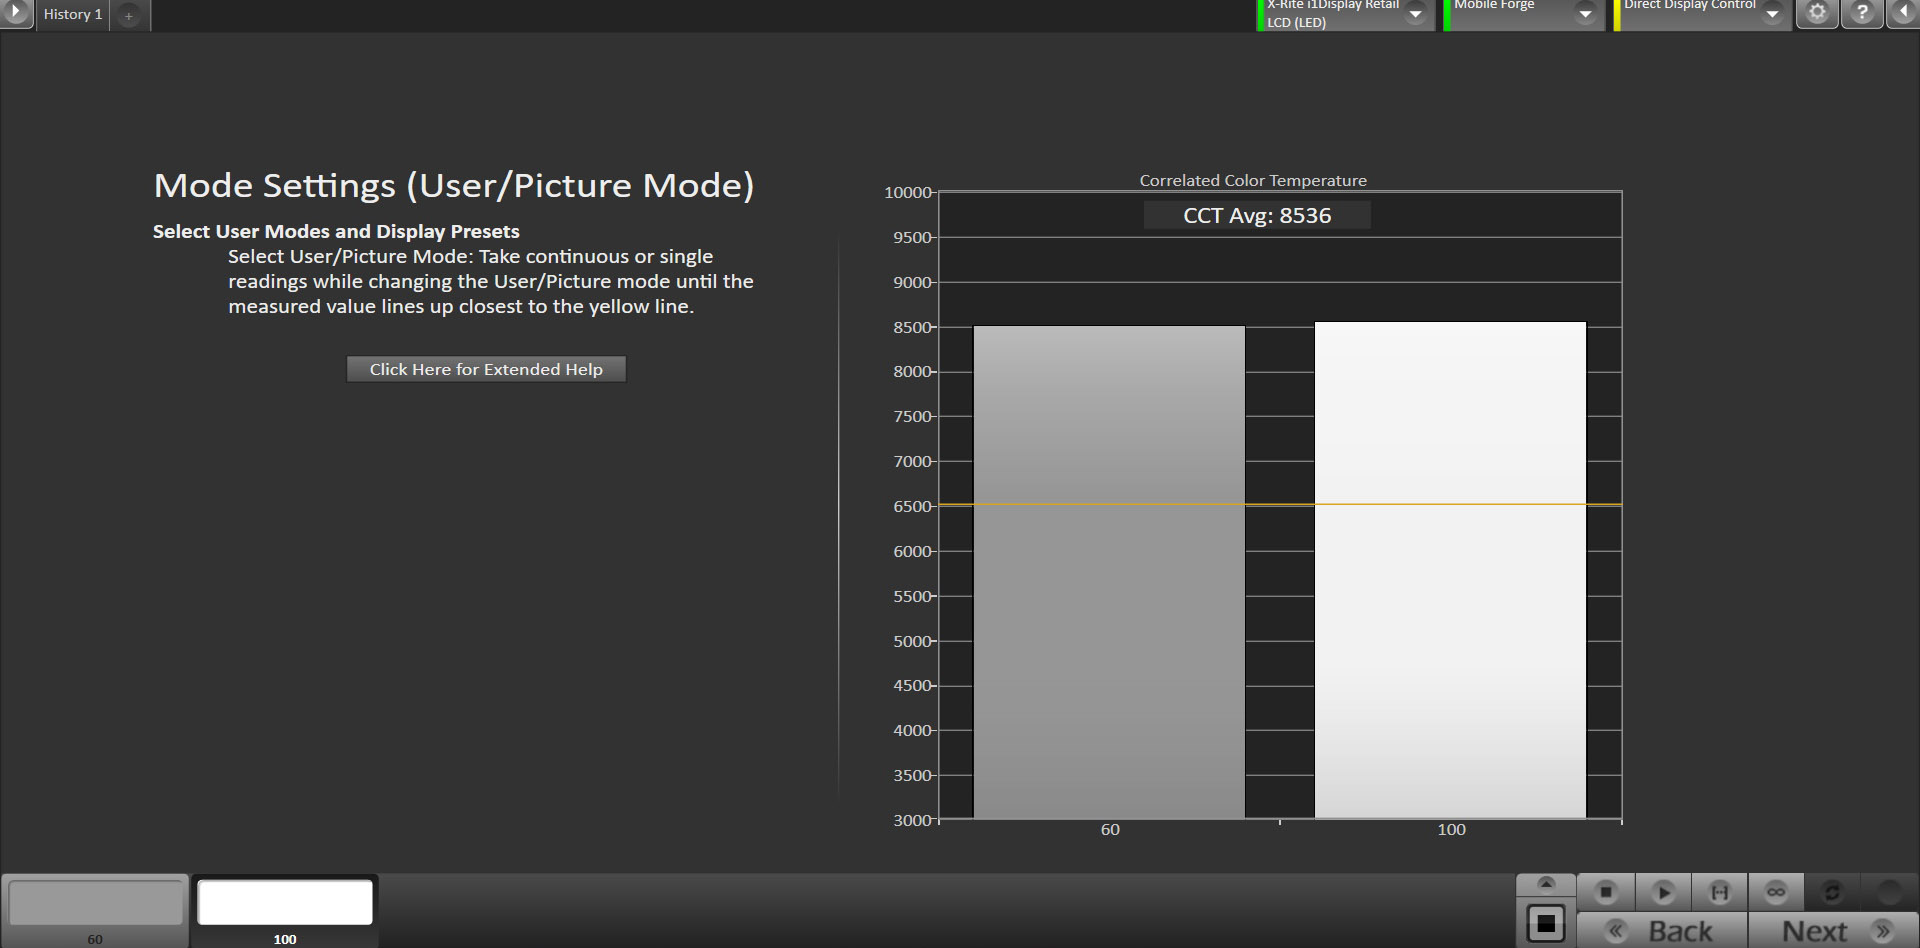Open settings with the gear icon
The width and height of the screenshot is (1920, 948).
1817,13
